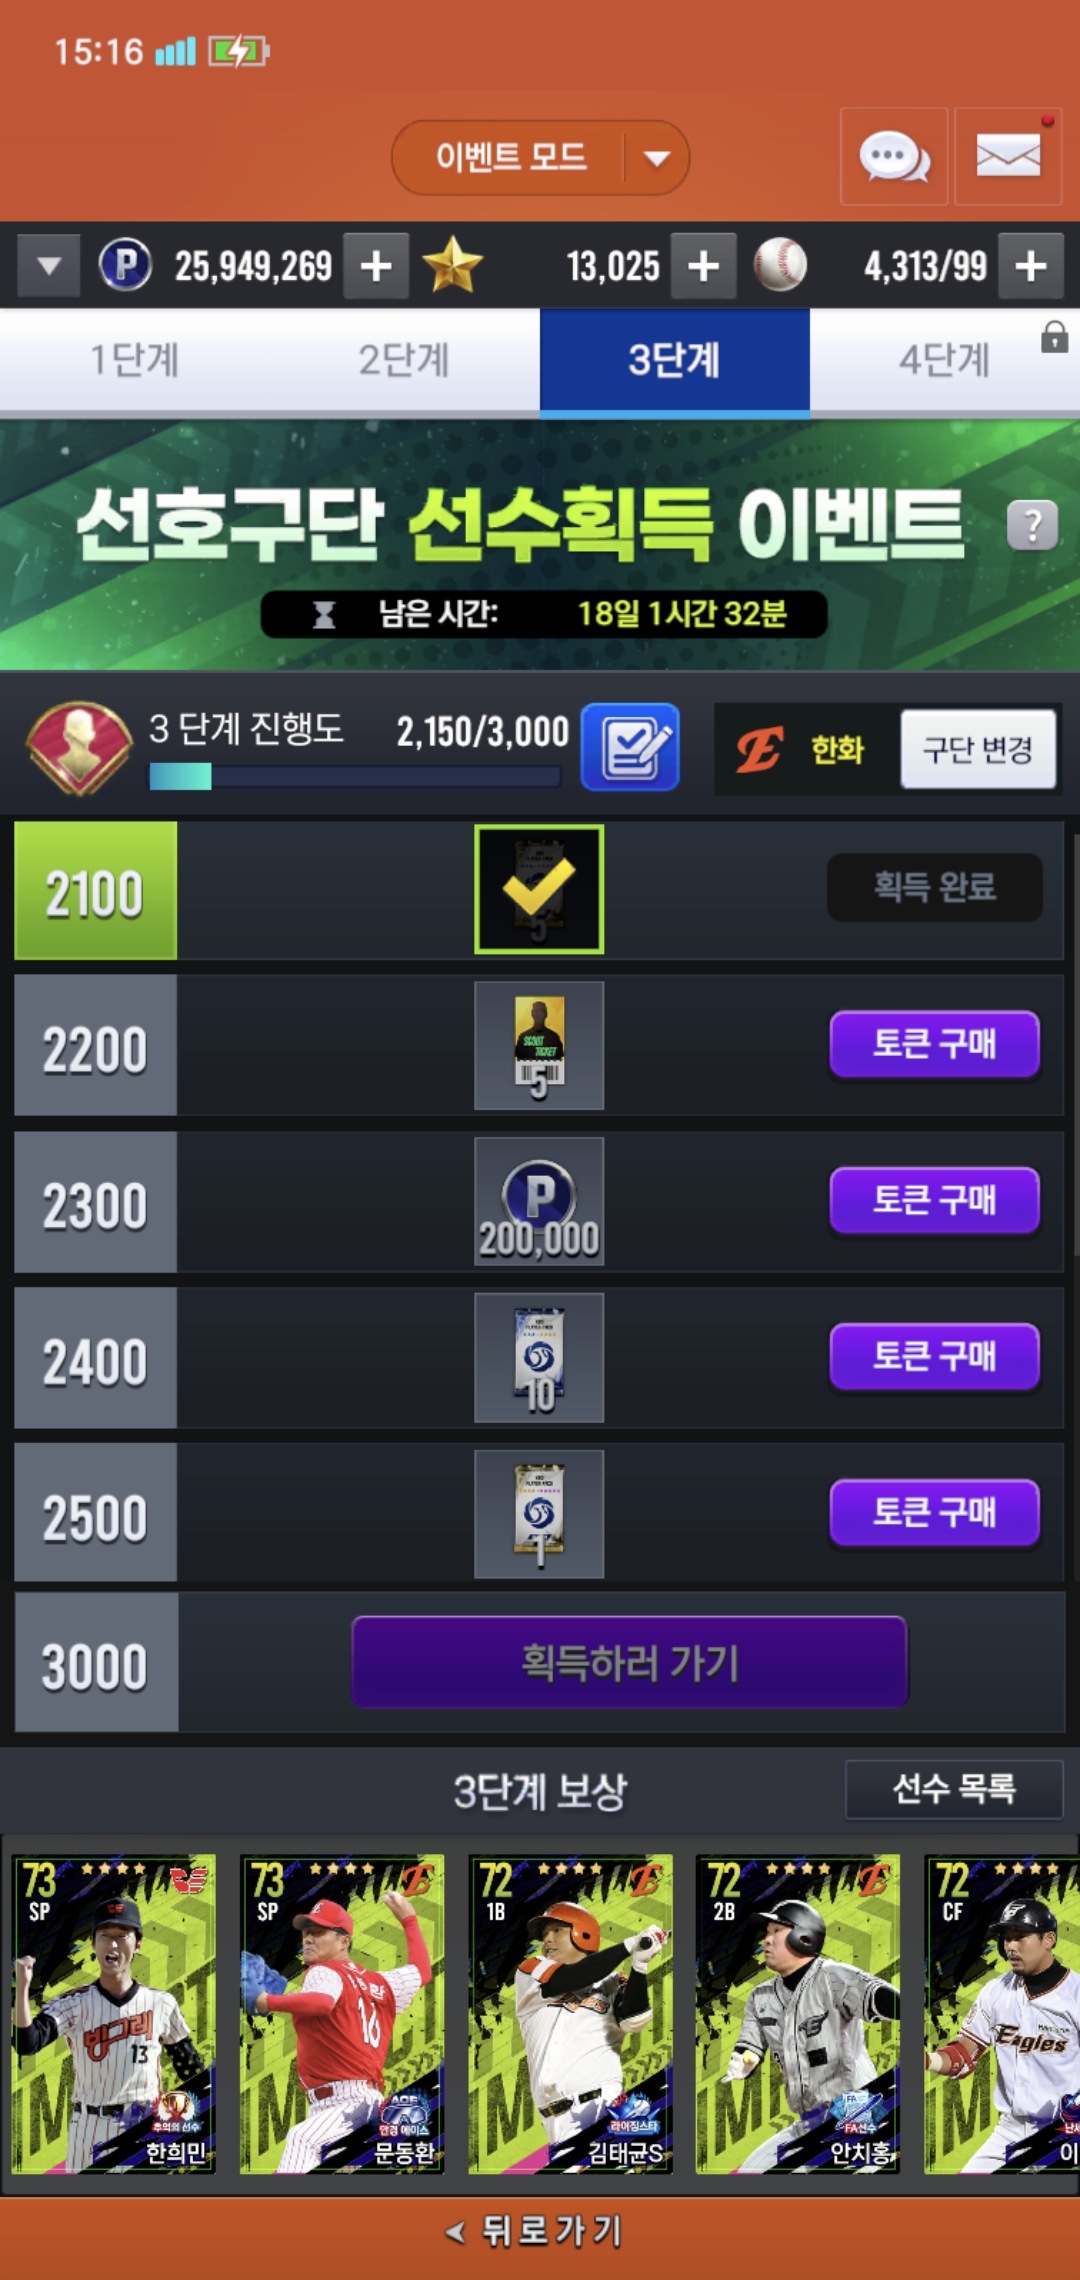Click the 획득하러 가기 button

pos(629,1662)
